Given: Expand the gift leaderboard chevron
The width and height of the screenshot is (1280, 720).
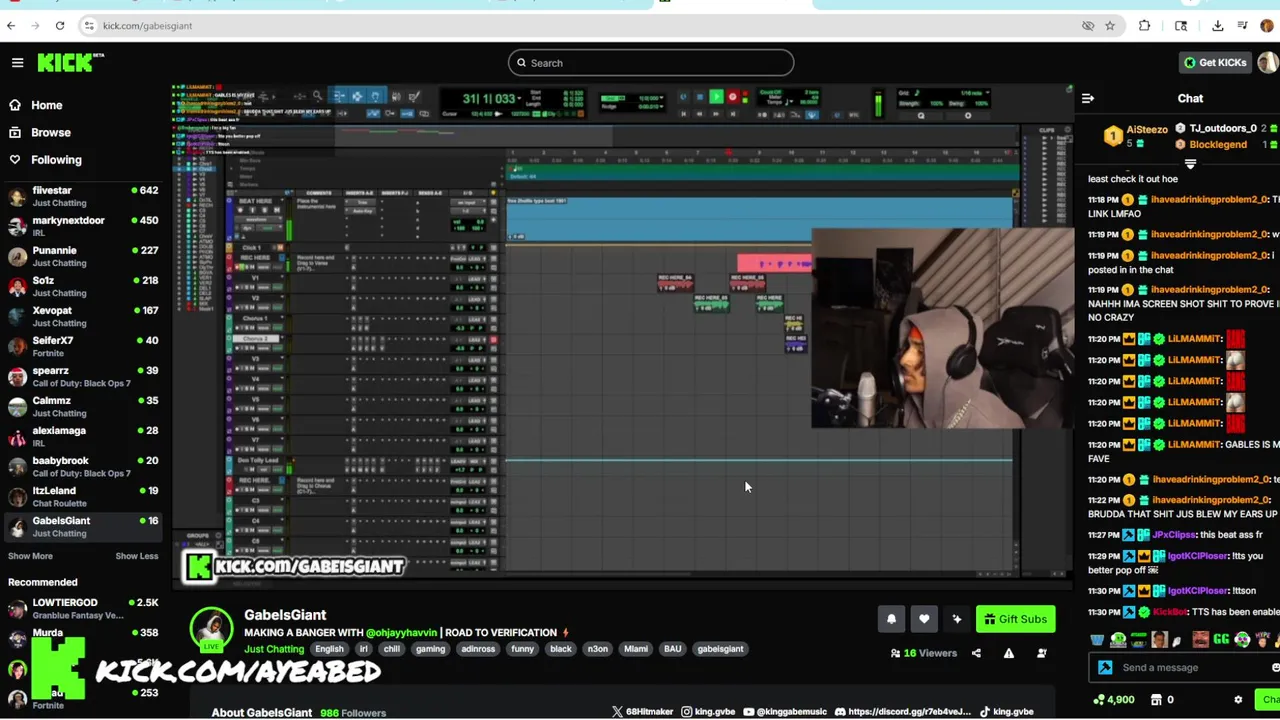Looking at the screenshot, I should pos(1190,164).
